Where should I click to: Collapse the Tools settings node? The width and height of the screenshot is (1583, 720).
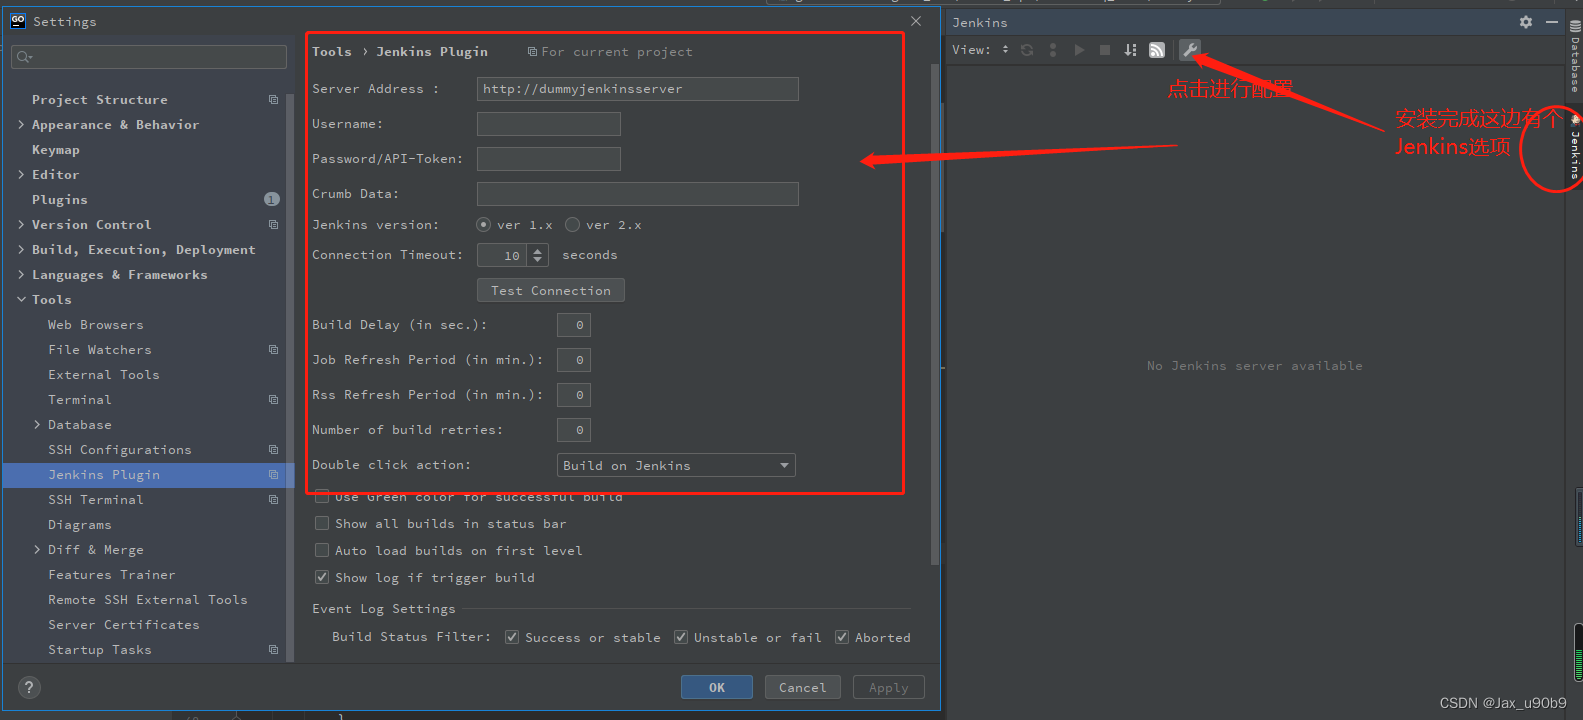[x=21, y=300]
